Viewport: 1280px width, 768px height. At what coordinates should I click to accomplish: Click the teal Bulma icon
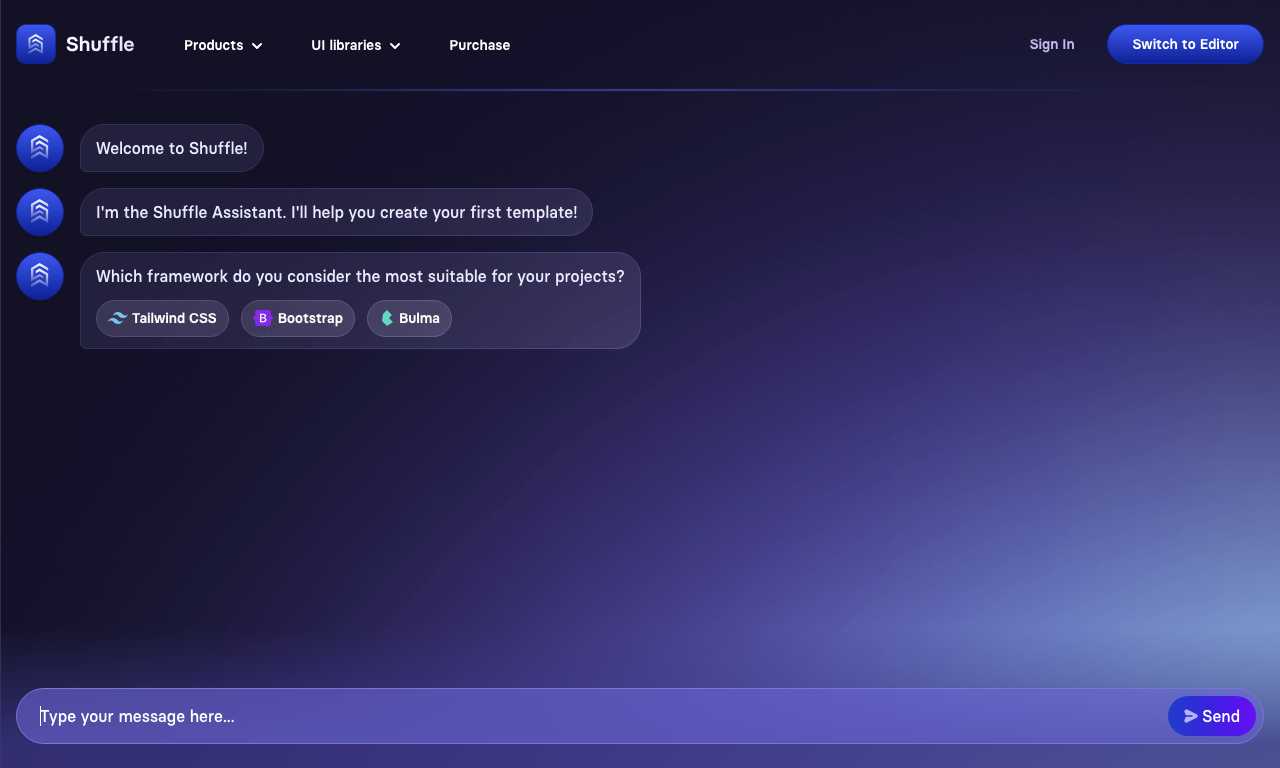387,318
